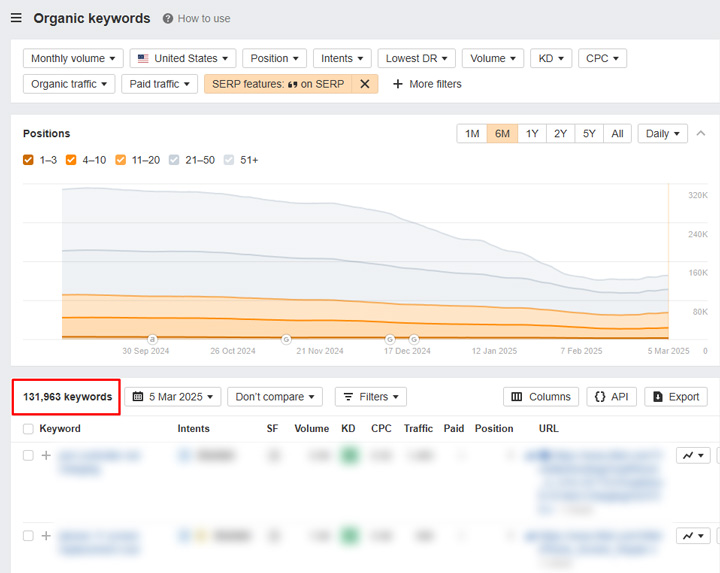Export the keywords list
The image size is (720, 573).
[x=676, y=397]
